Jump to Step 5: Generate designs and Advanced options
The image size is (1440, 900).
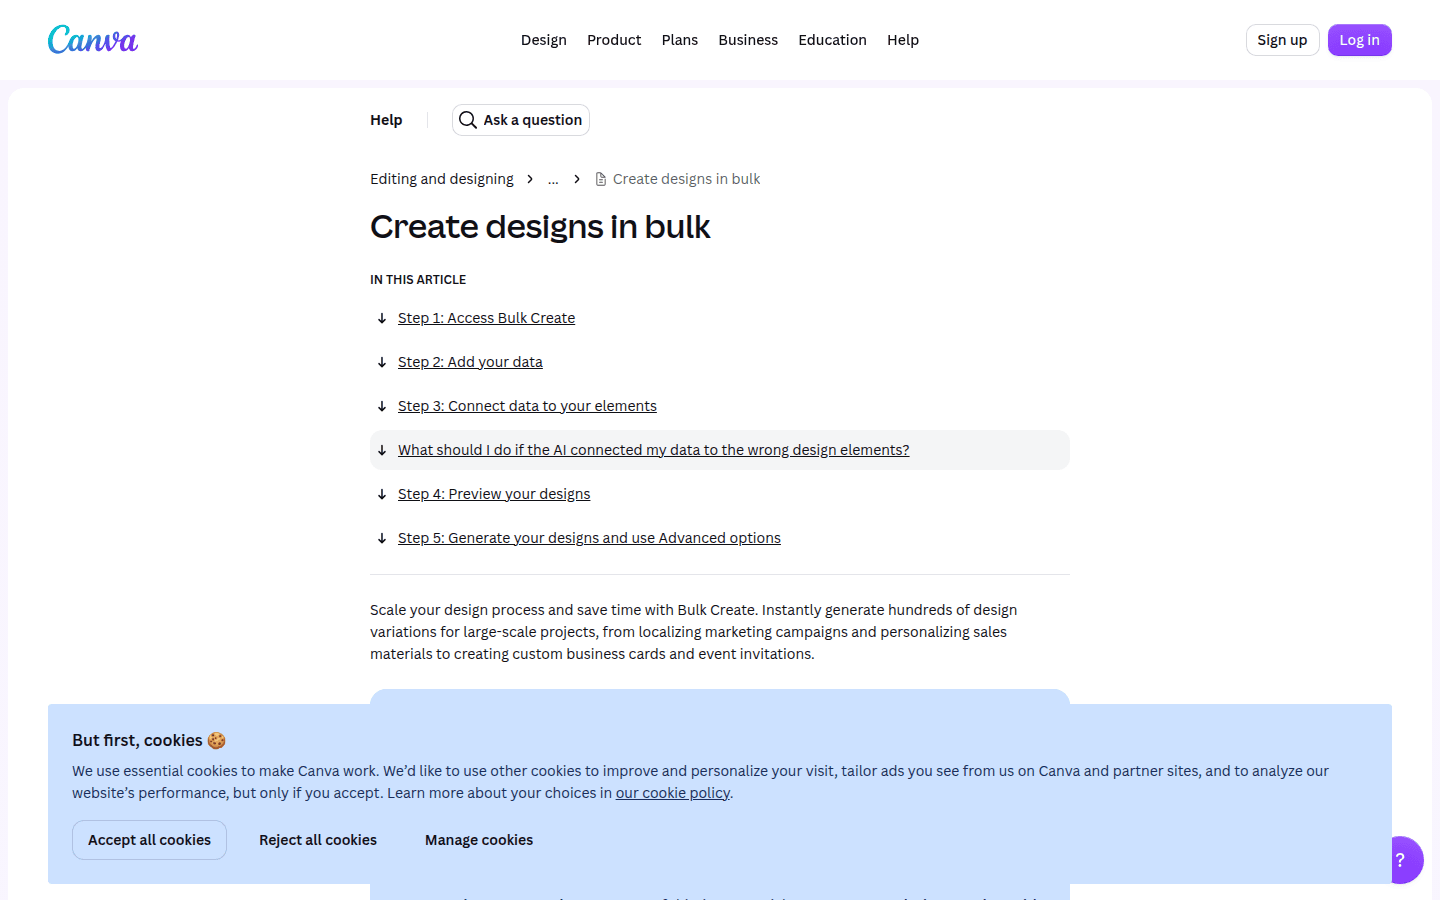tap(589, 538)
